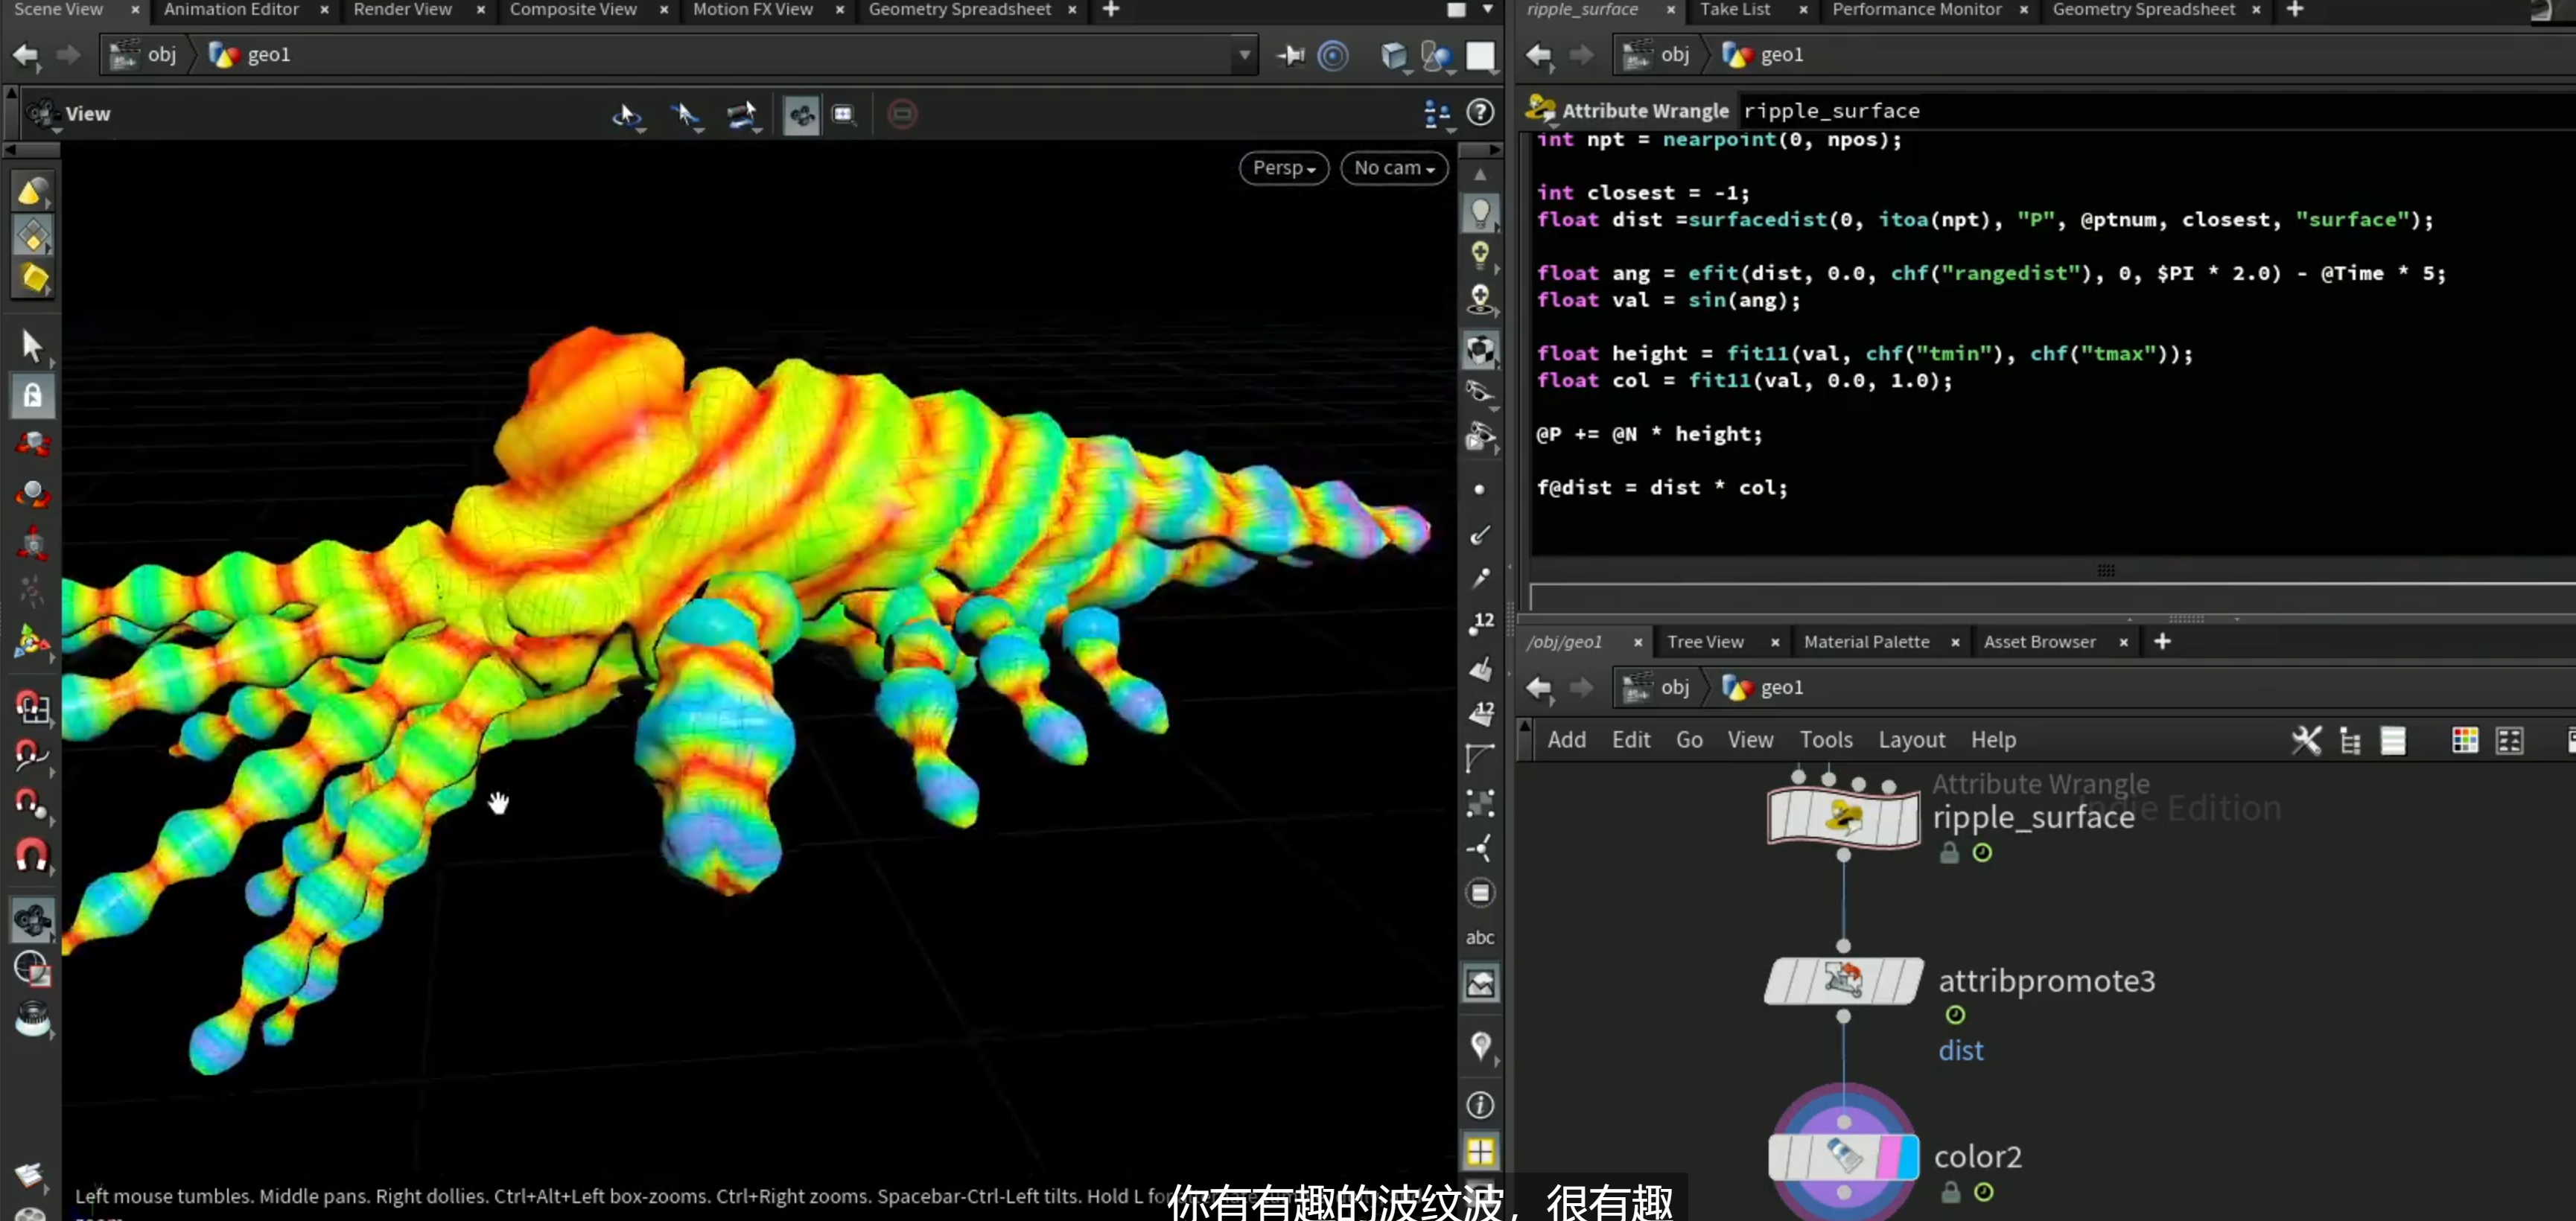This screenshot has height=1221, width=2576.
Task: Select the arrow Select tool in left toolbar
Action: tap(31, 346)
